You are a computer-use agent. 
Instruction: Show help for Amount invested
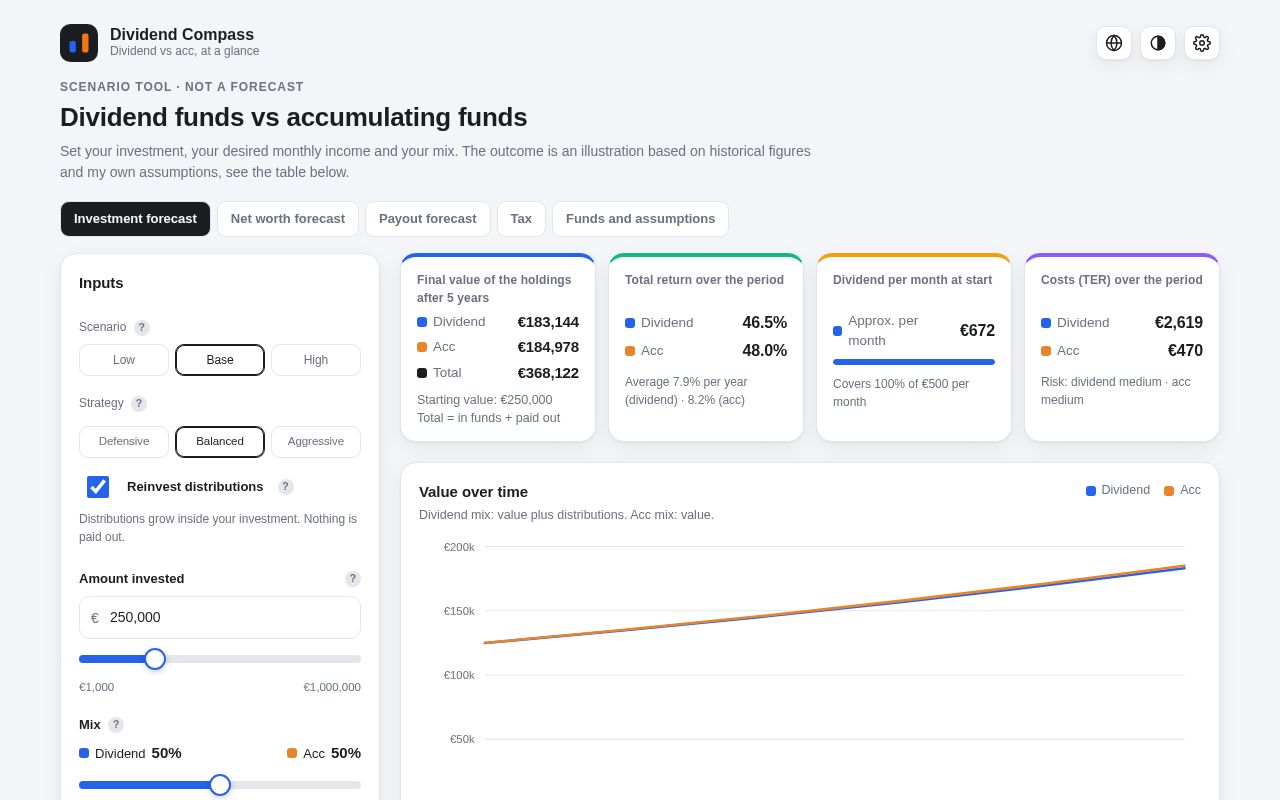pyautogui.click(x=353, y=579)
